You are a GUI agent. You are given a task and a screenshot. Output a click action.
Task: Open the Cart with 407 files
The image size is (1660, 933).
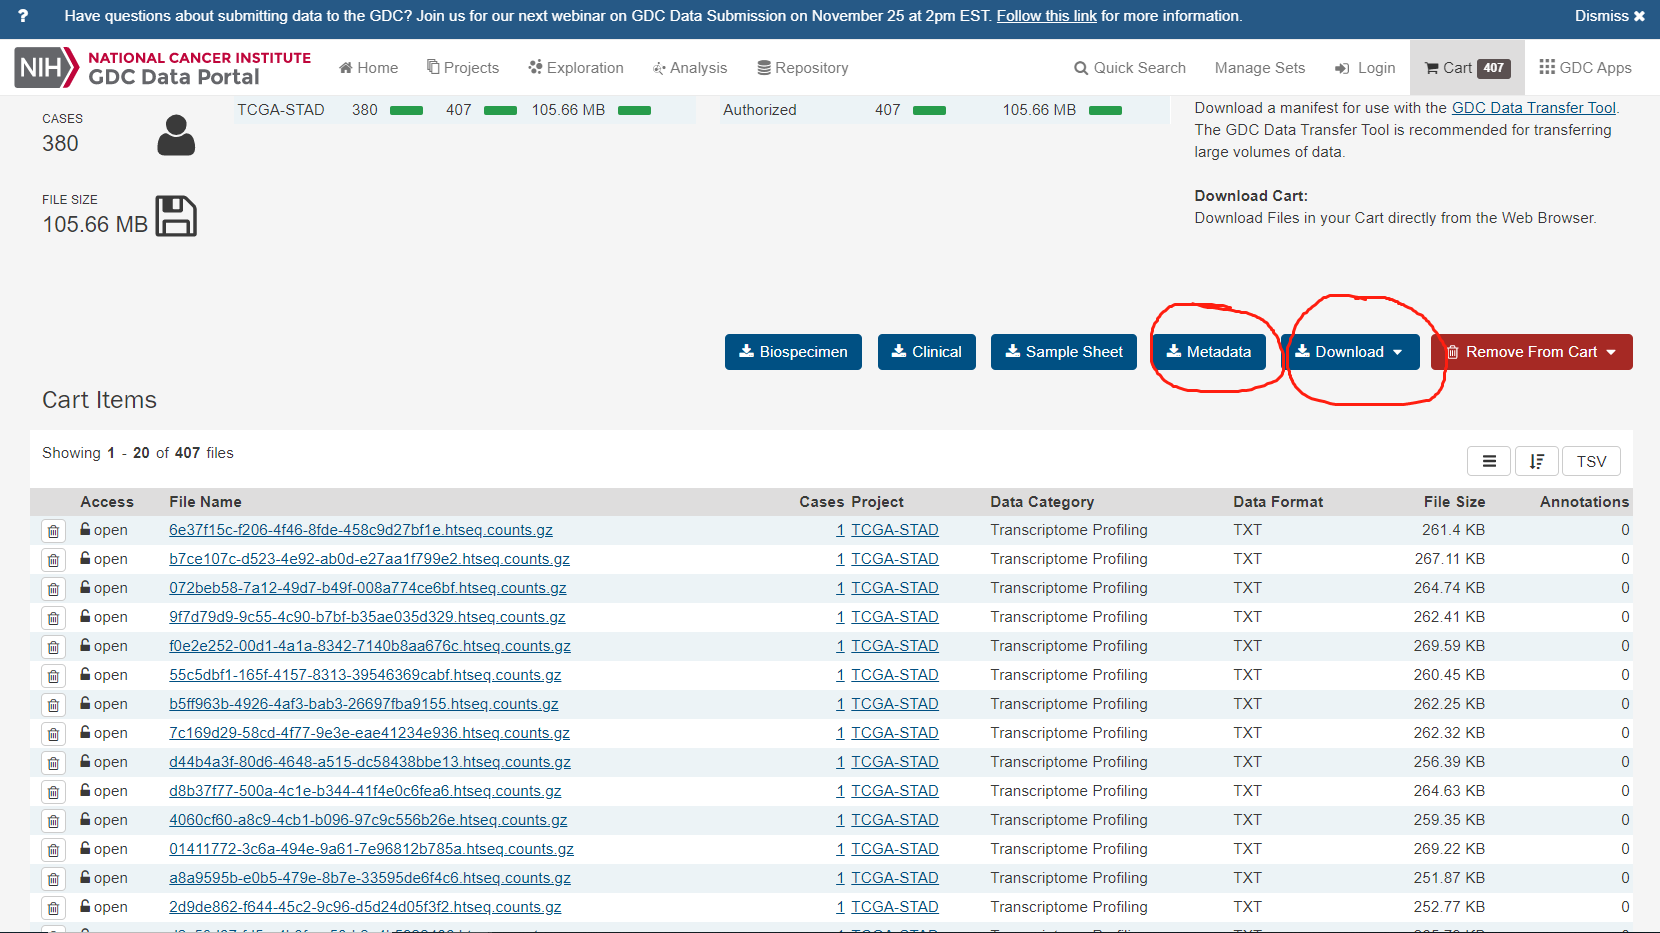click(1467, 68)
